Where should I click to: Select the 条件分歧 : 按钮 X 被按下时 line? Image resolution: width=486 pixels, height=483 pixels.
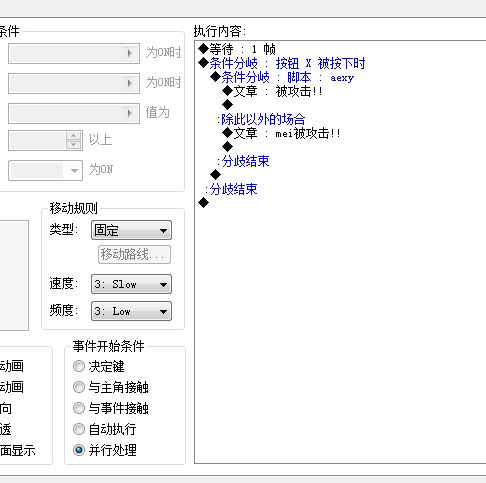coord(282,63)
